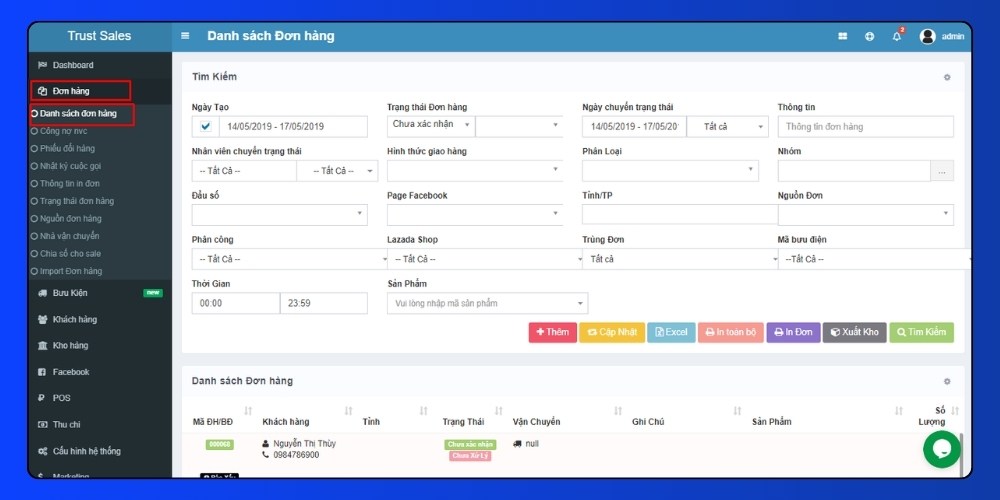Image resolution: width=1000 pixels, height=500 pixels.
Task: Click the In toàn bộ button
Action: click(730, 332)
